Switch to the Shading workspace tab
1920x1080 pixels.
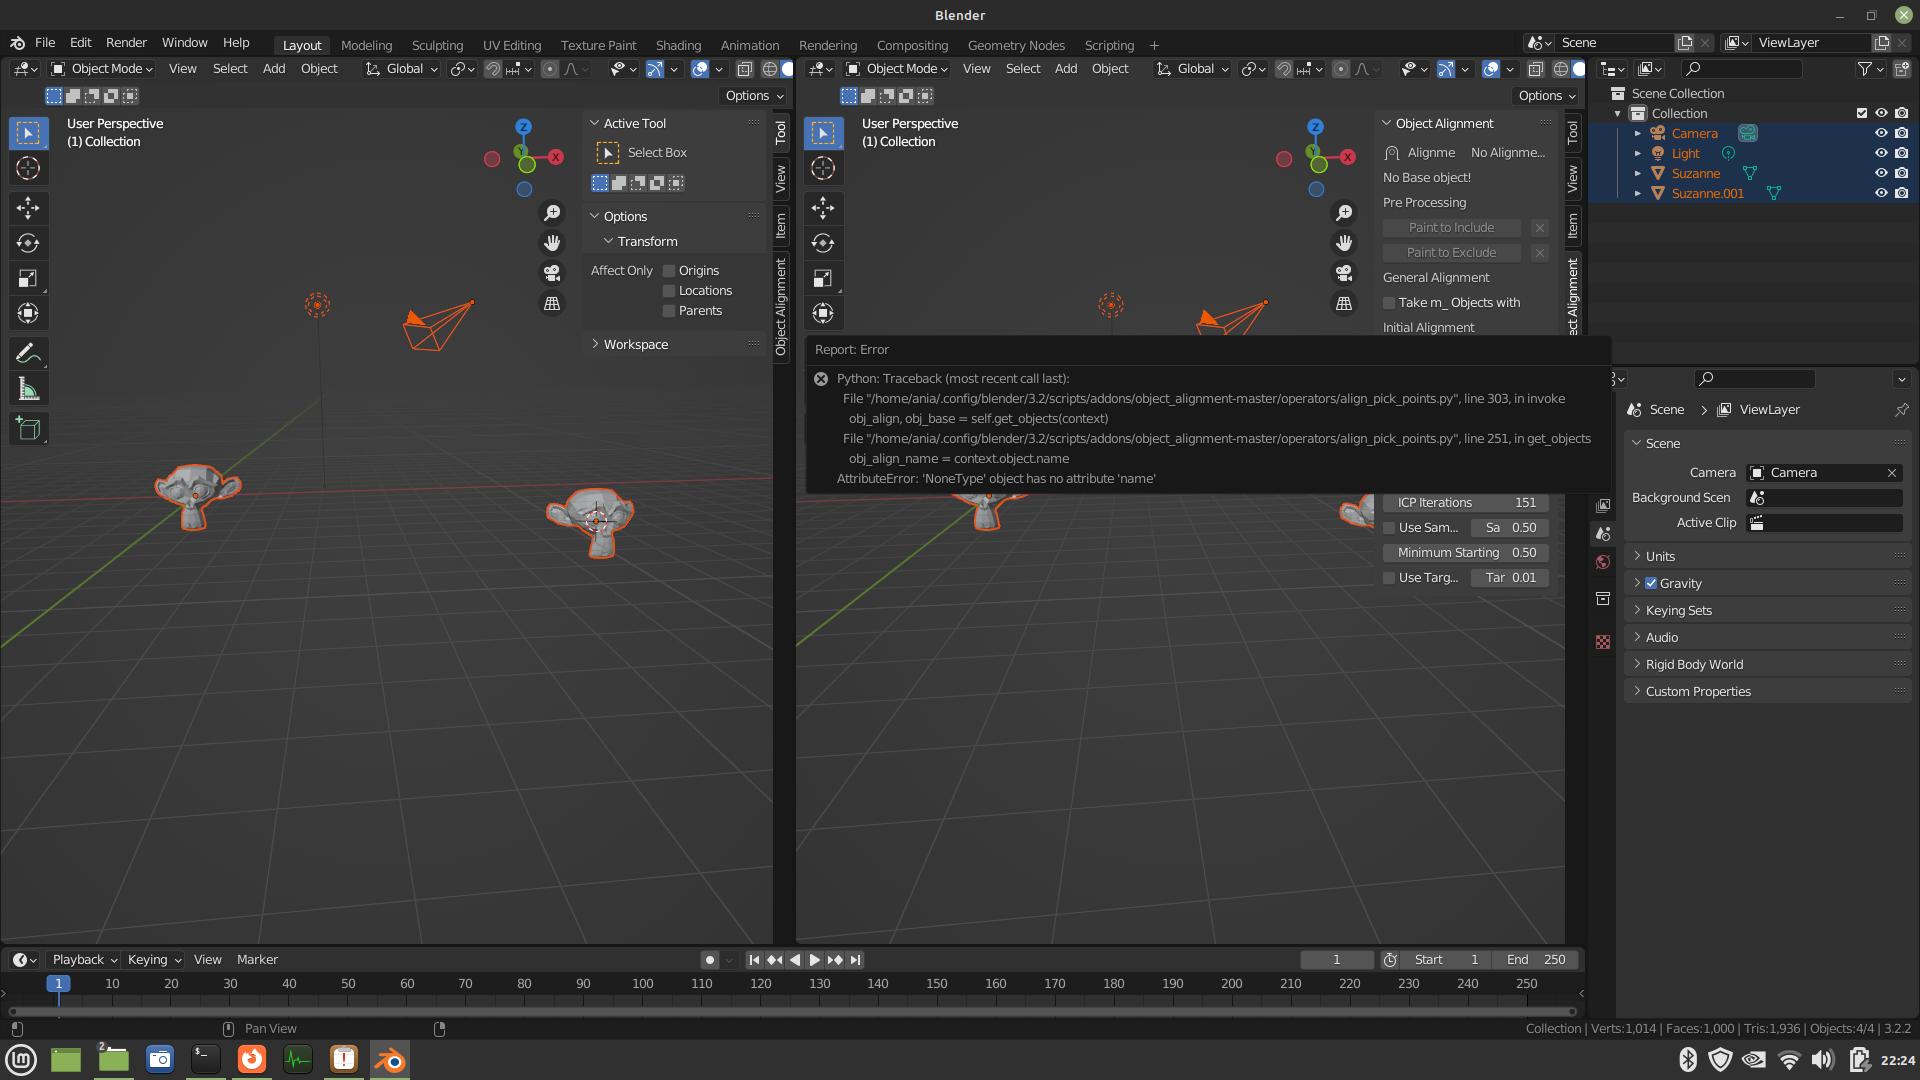coord(678,45)
